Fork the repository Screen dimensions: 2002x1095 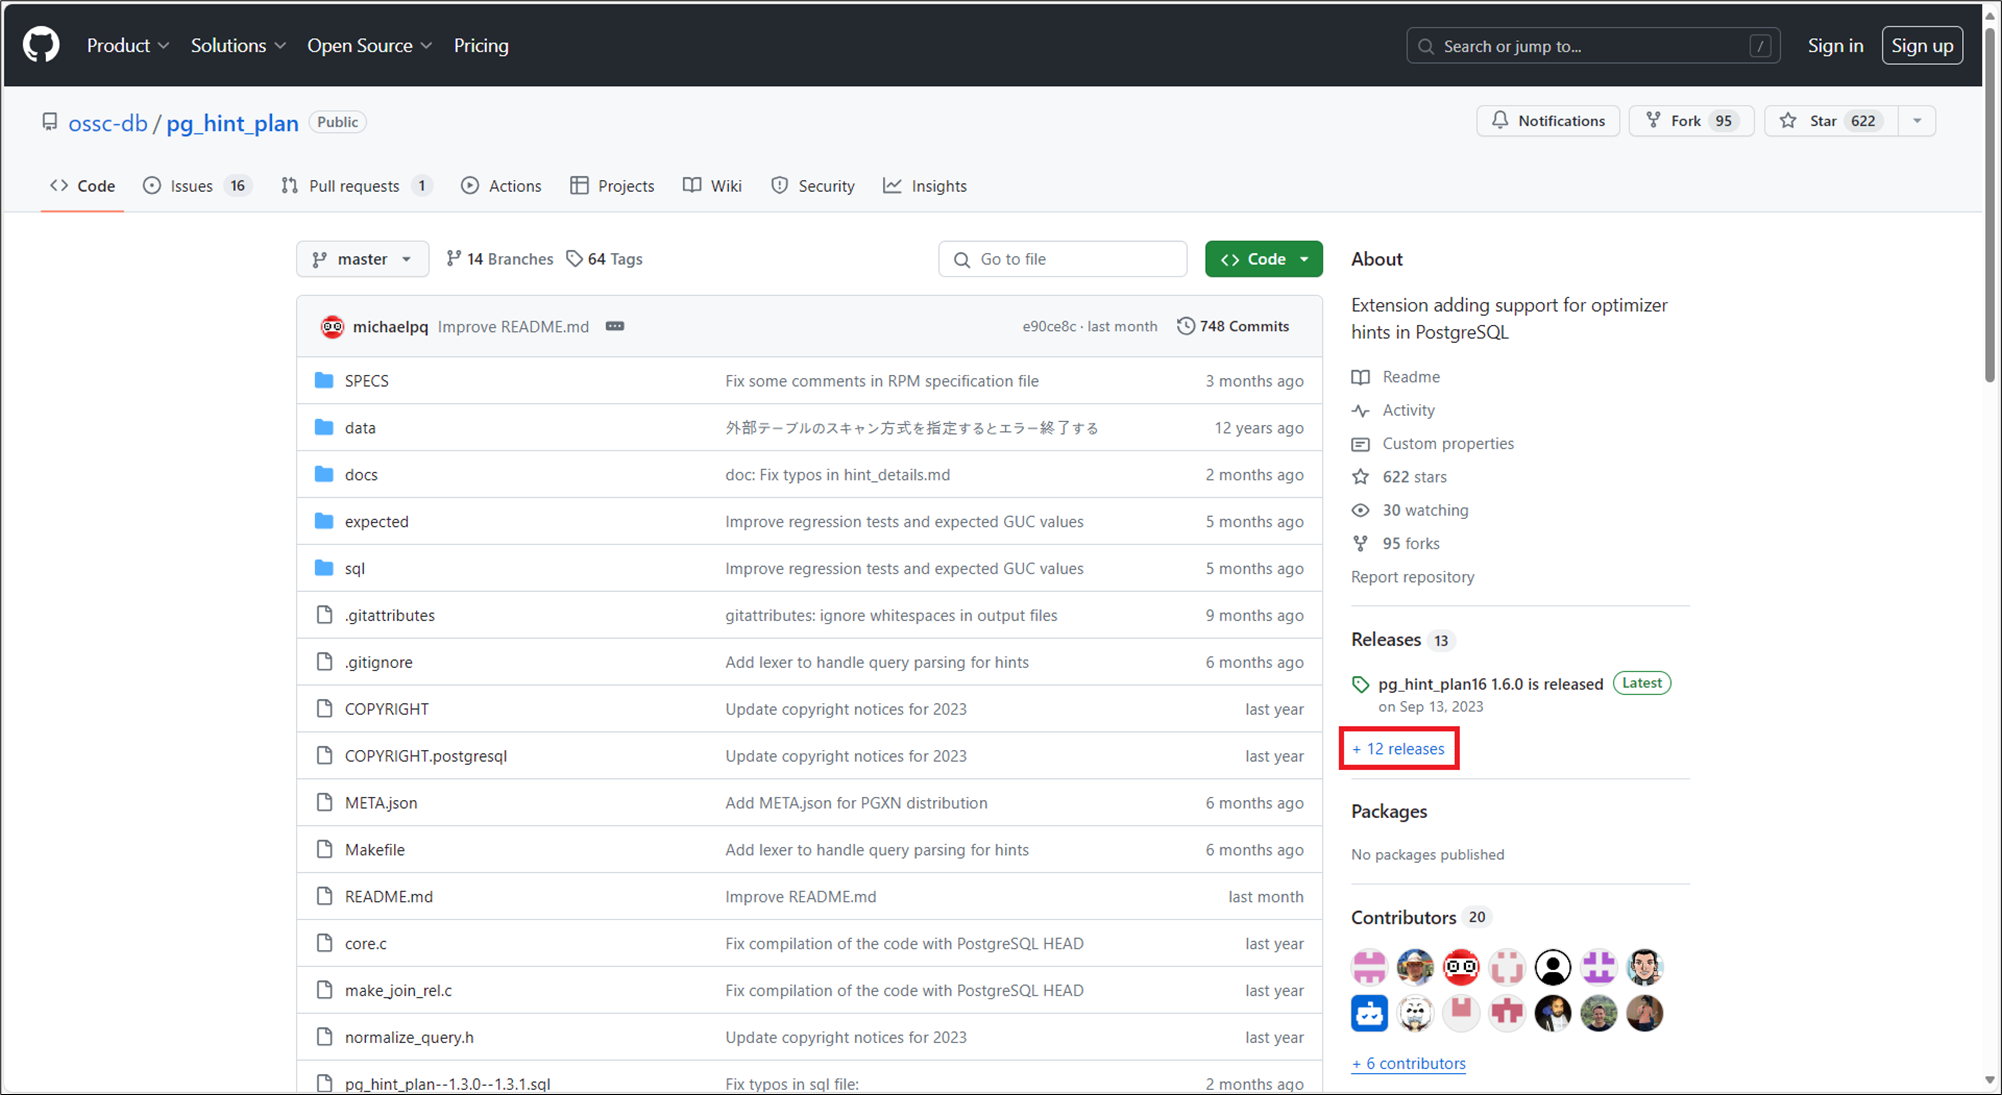[x=1690, y=121]
